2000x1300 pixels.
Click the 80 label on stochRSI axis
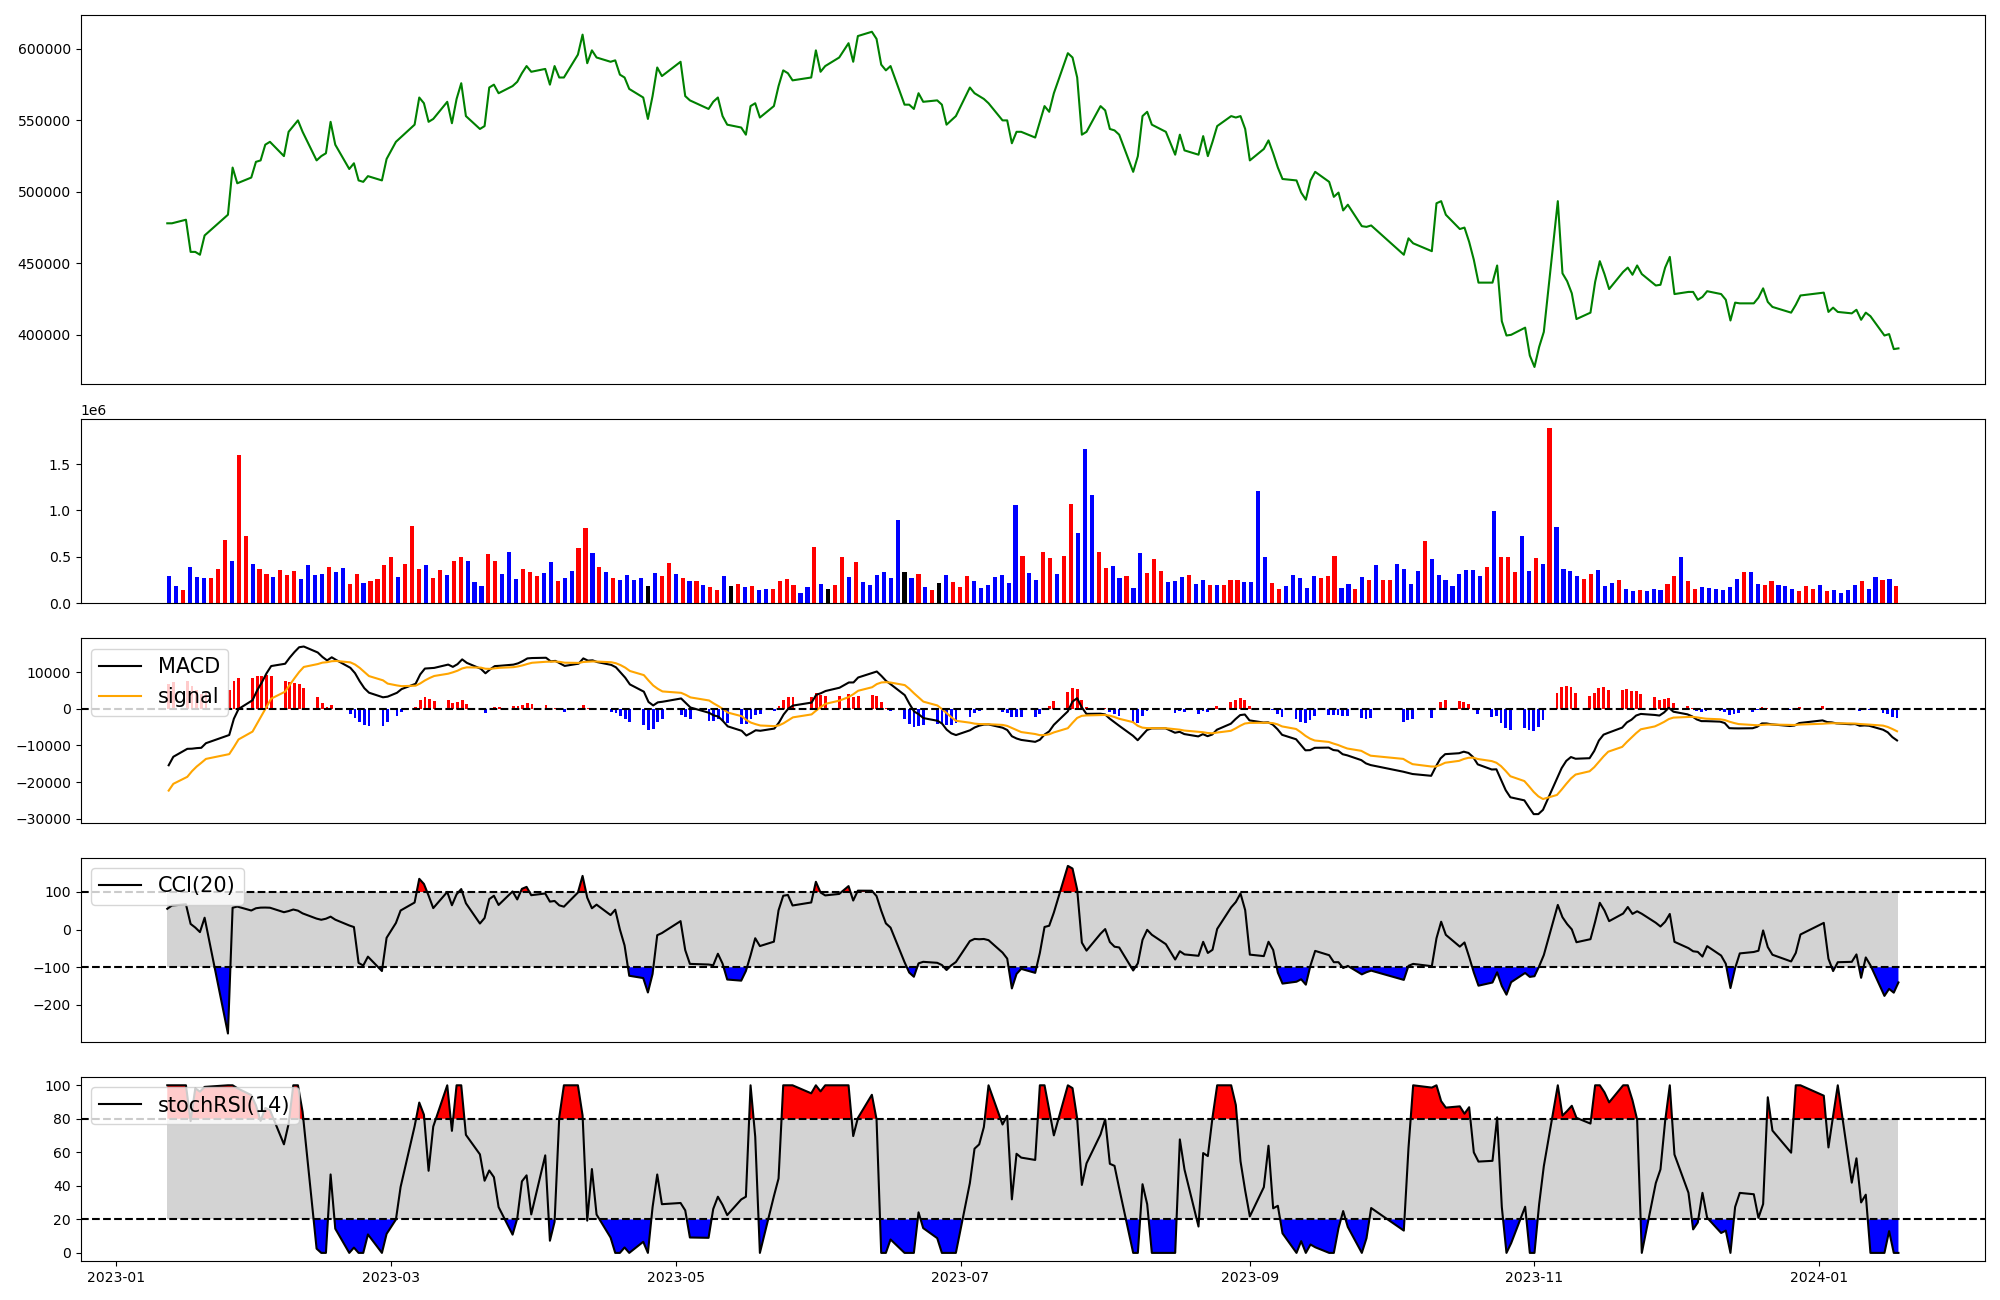(62, 1120)
